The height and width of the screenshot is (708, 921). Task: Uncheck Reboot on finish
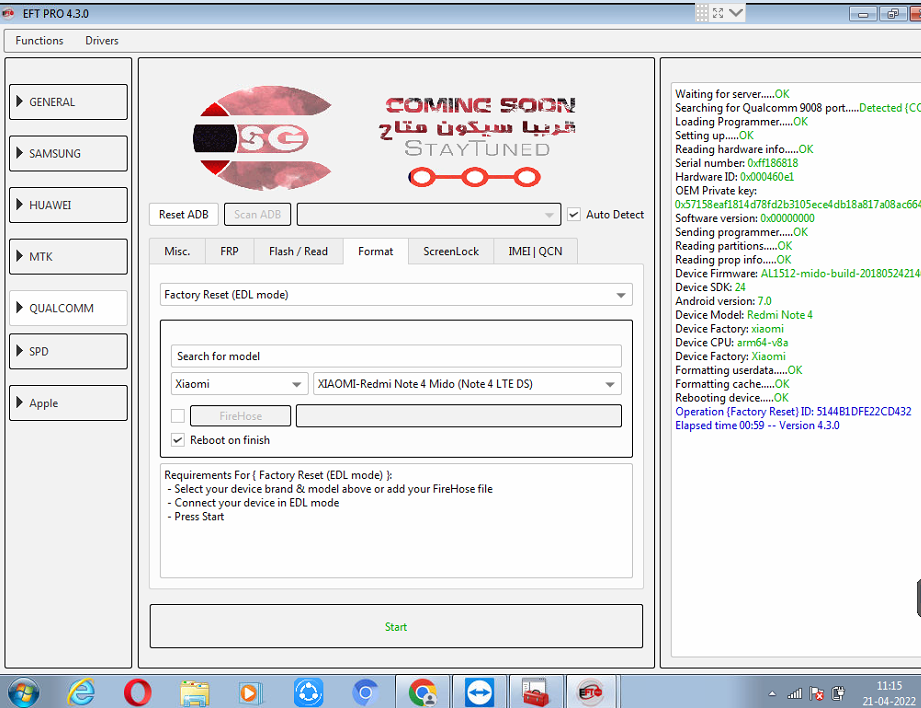178,439
